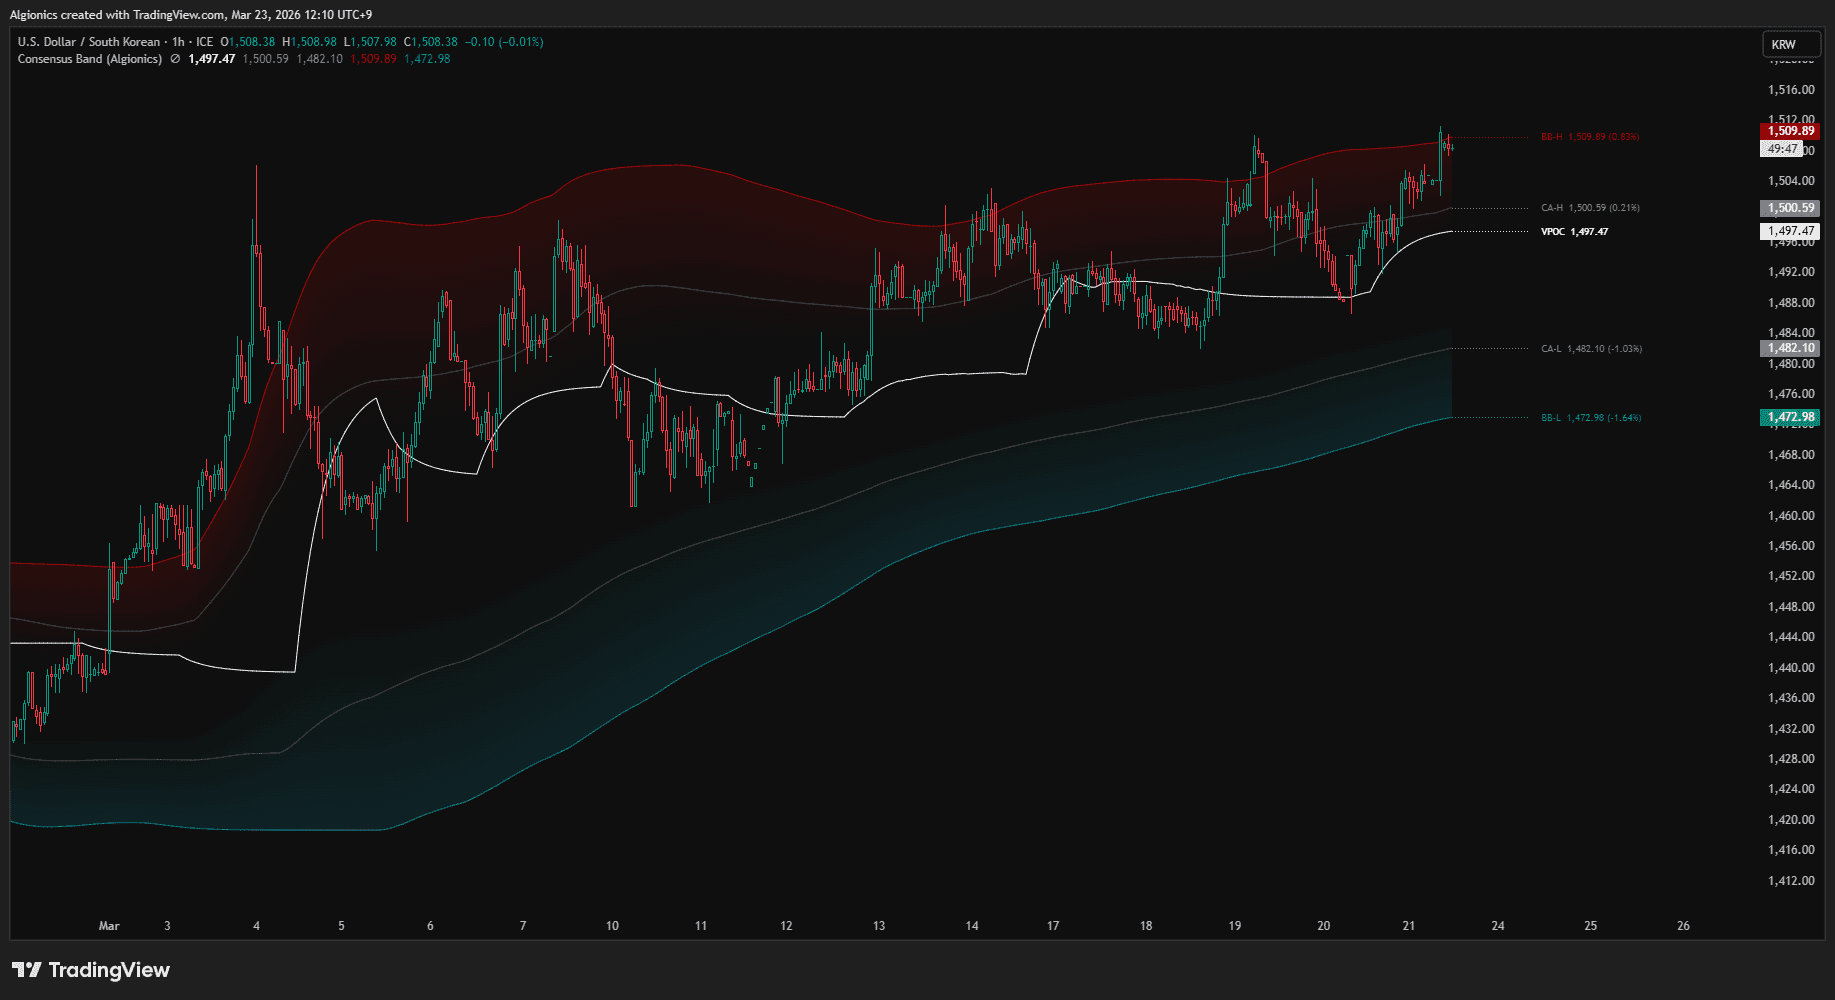Click the BB-H 1,509.89 (0.83%) chart label
The image size is (1835, 1000).
[x=1590, y=137]
